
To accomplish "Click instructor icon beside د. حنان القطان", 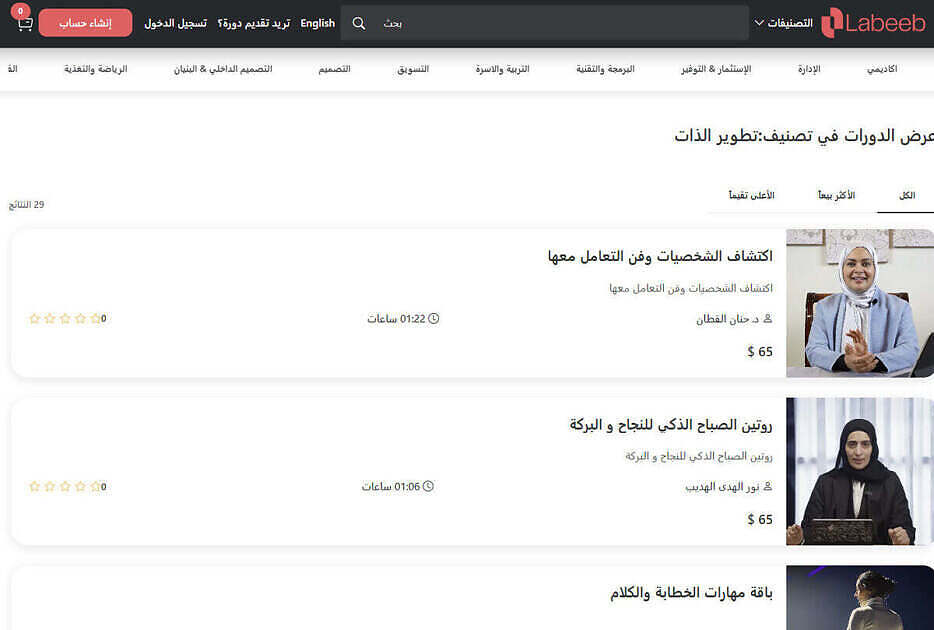I will pos(767,319).
